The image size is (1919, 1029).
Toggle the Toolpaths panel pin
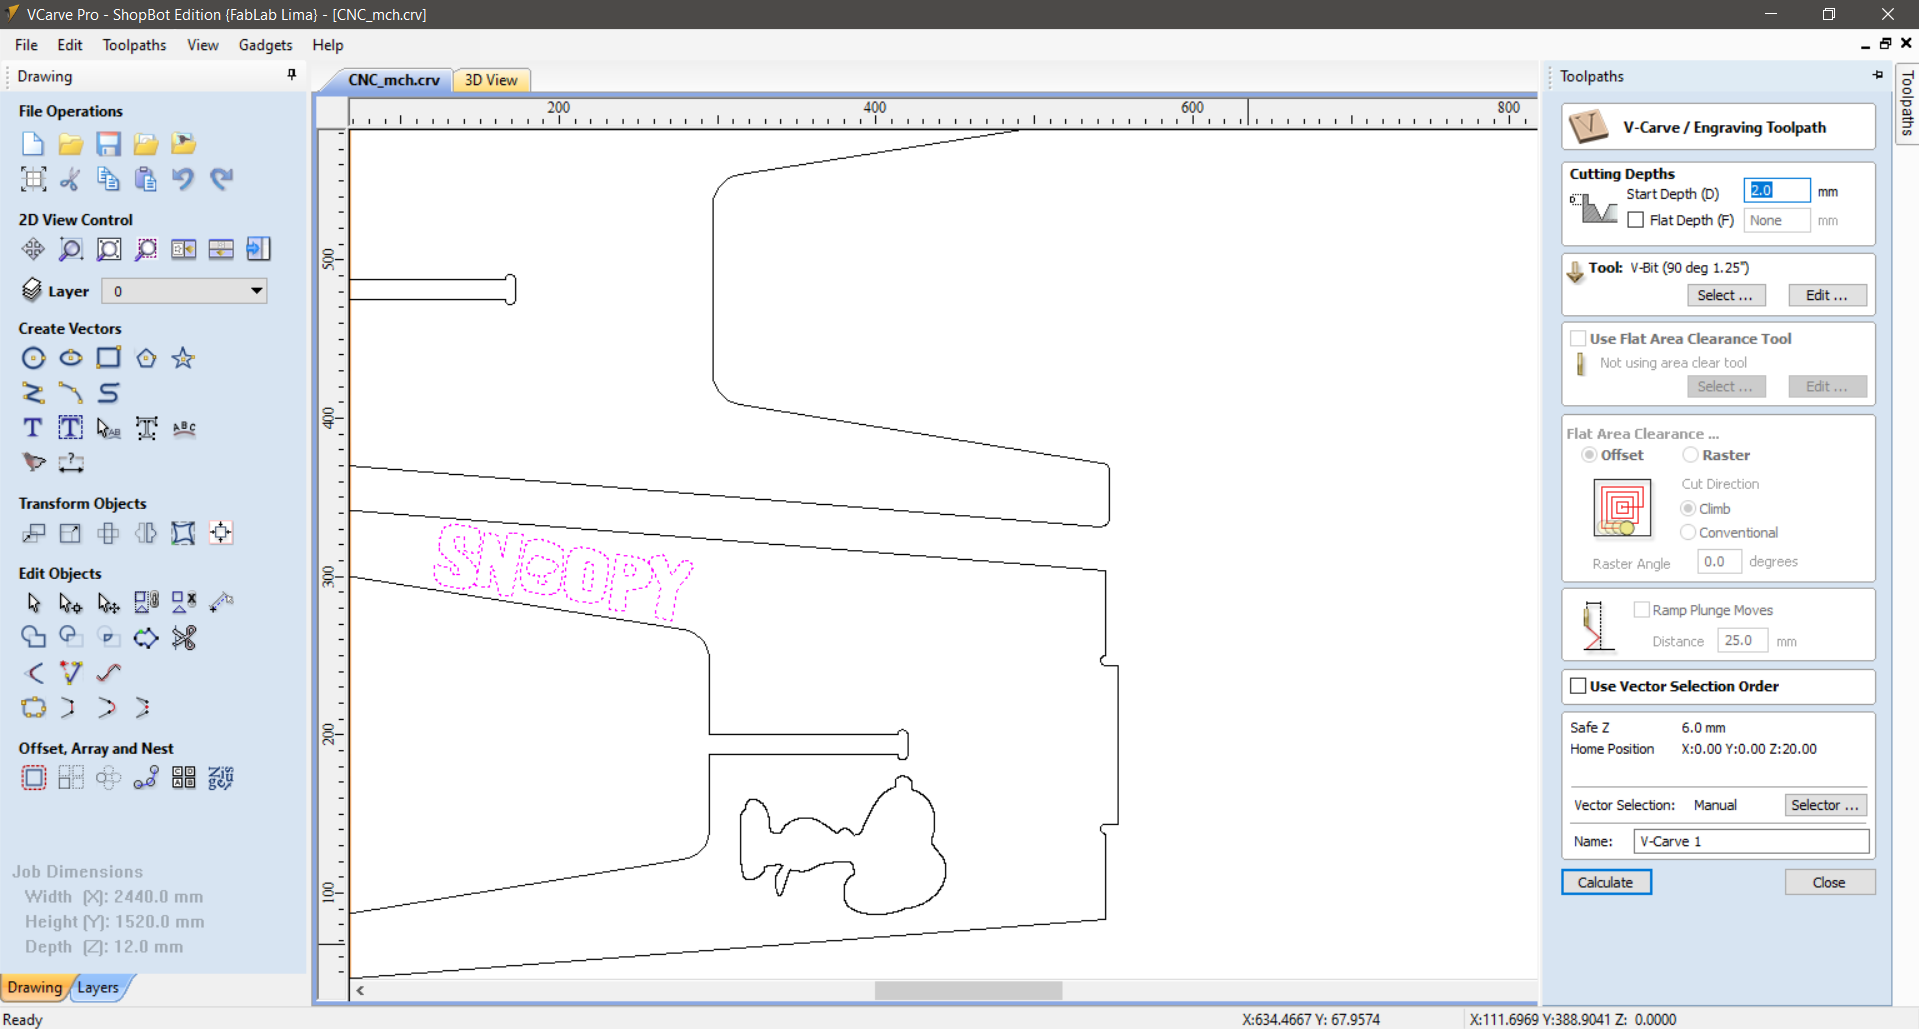[x=1878, y=75]
